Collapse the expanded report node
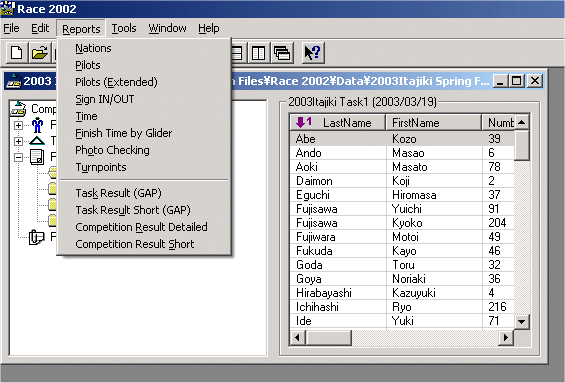This screenshot has height=383, width=565. click(x=18, y=157)
